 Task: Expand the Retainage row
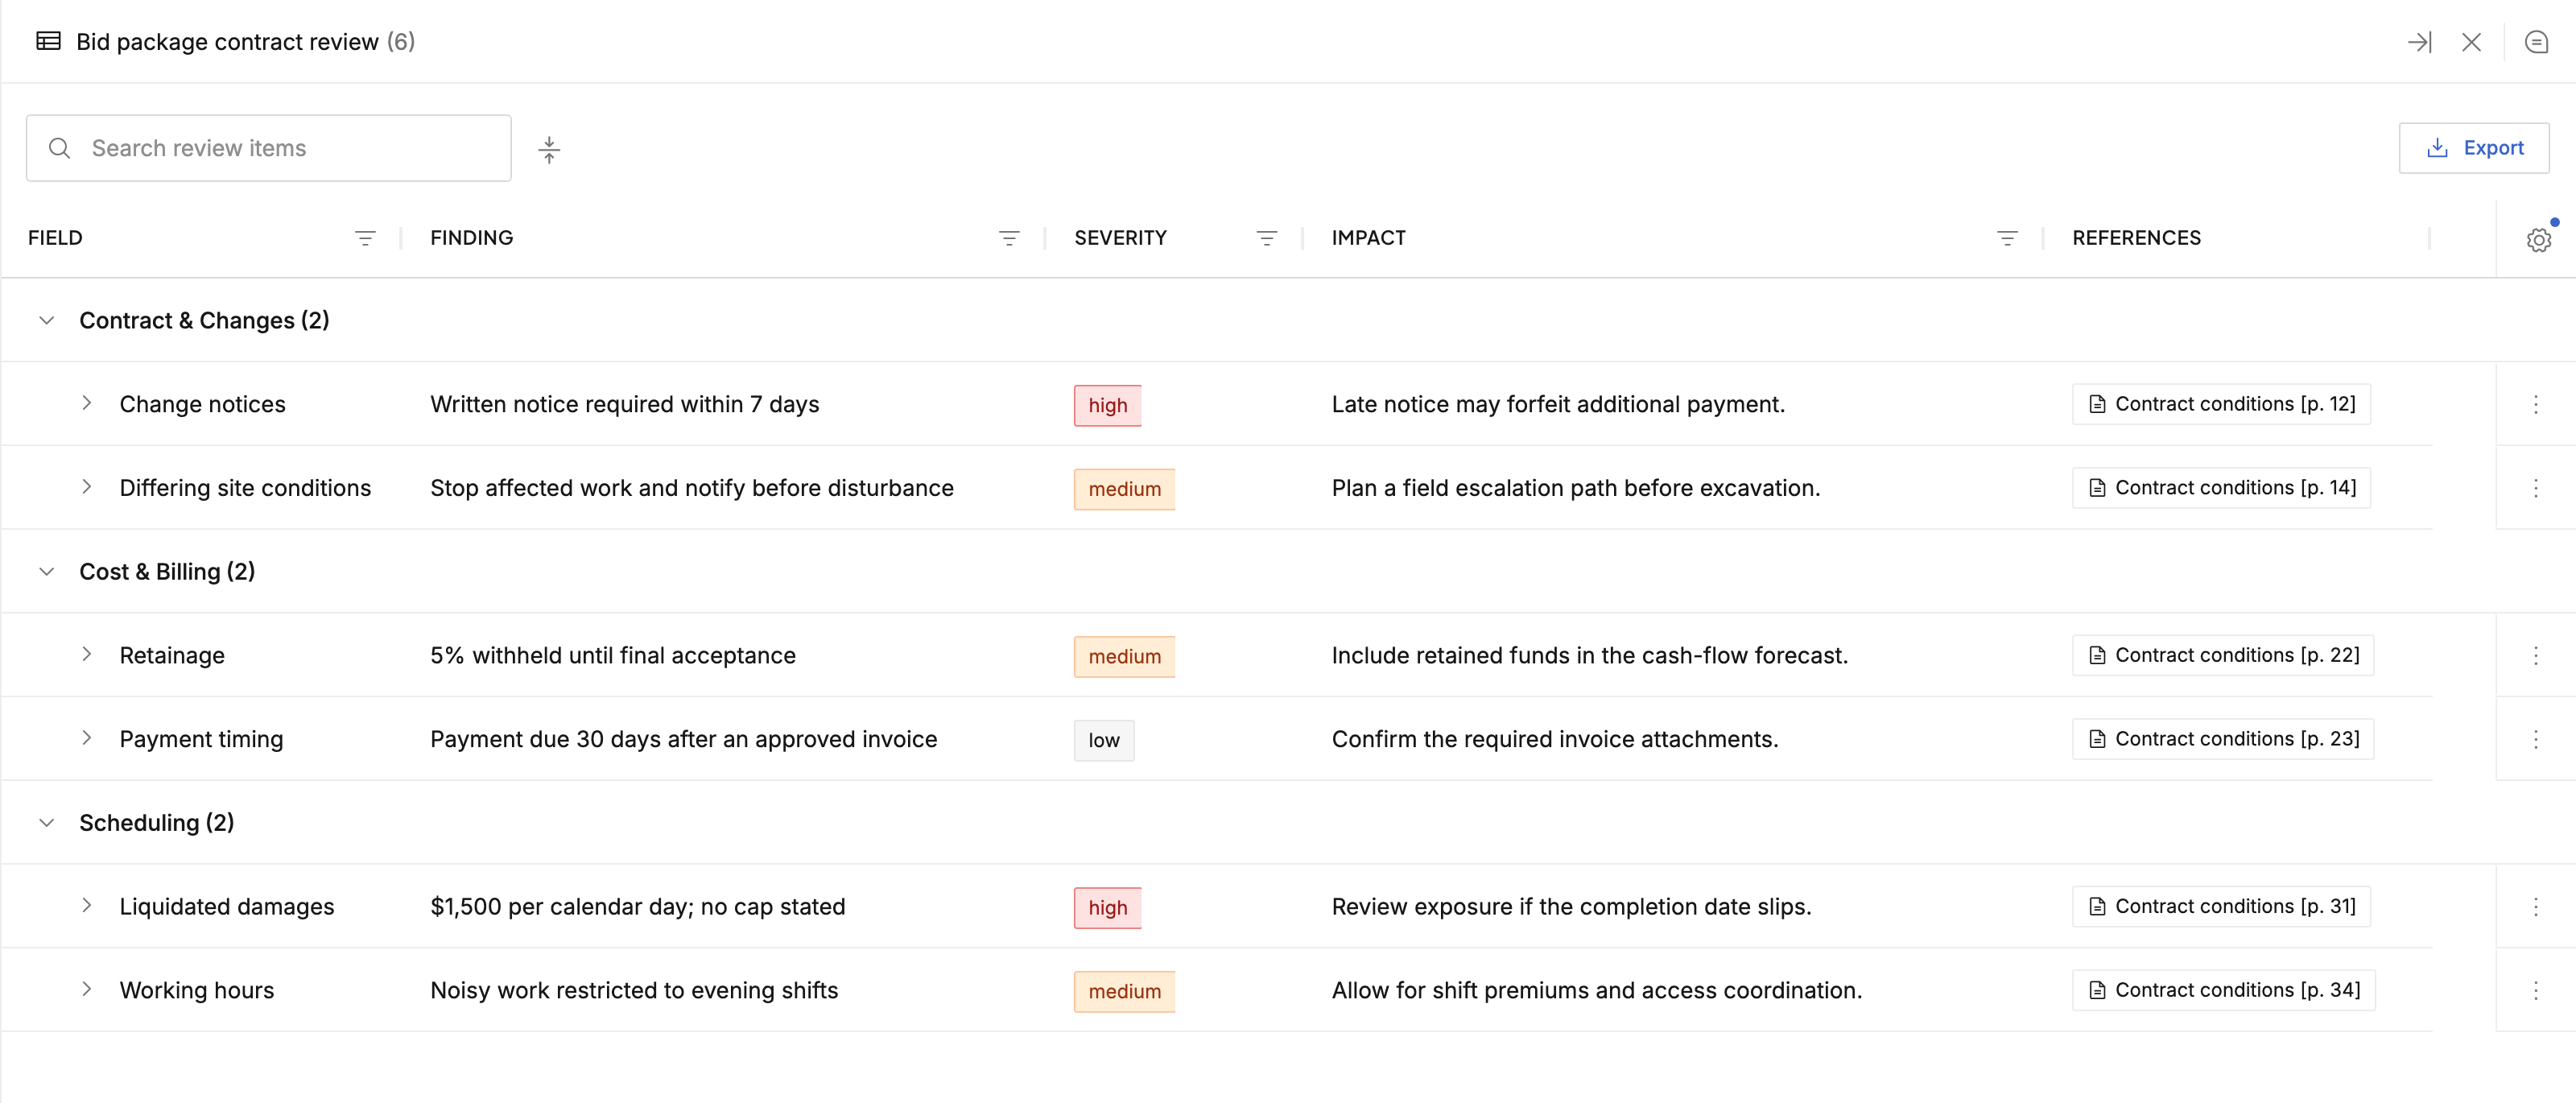(x=87, y=654)
